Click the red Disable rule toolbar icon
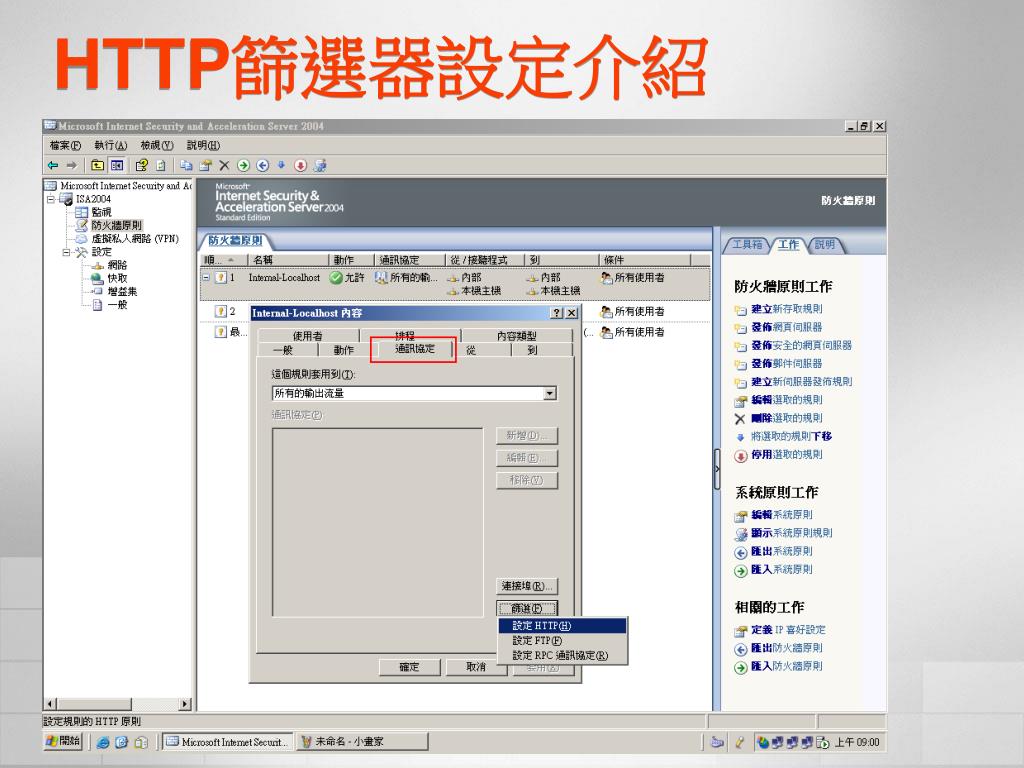 (300, 165)
